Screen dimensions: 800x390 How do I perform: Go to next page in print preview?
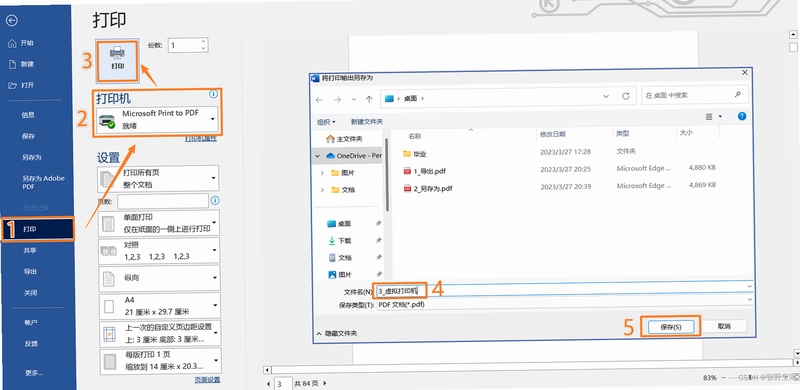(324, 383)
